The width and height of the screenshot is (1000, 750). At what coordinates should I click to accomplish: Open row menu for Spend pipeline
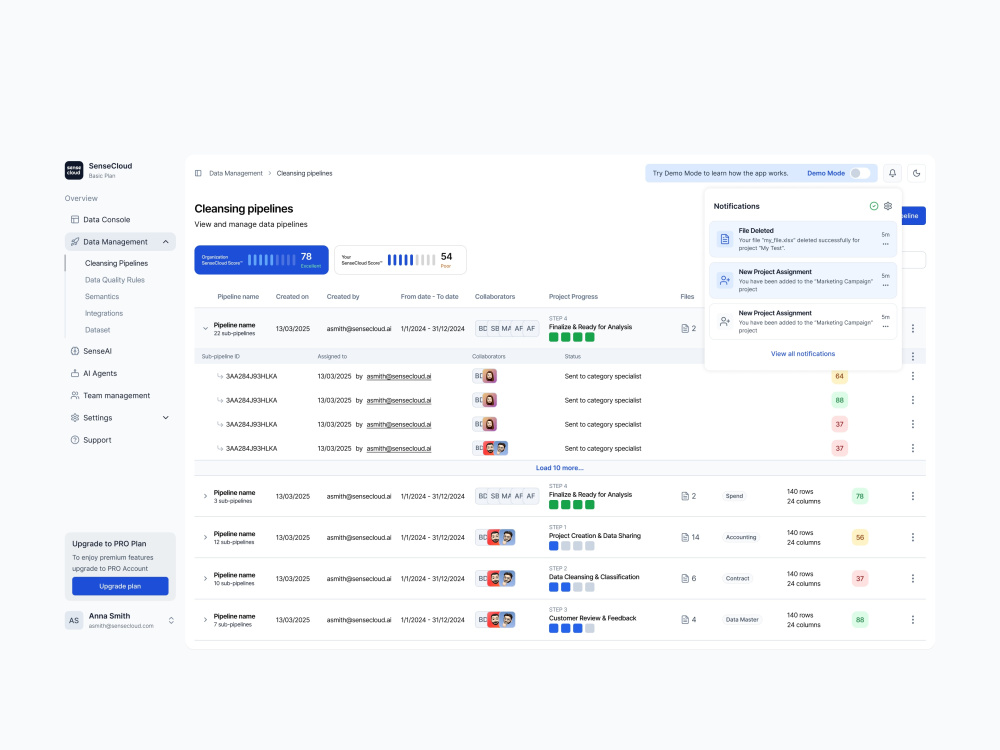coord(913,496)
